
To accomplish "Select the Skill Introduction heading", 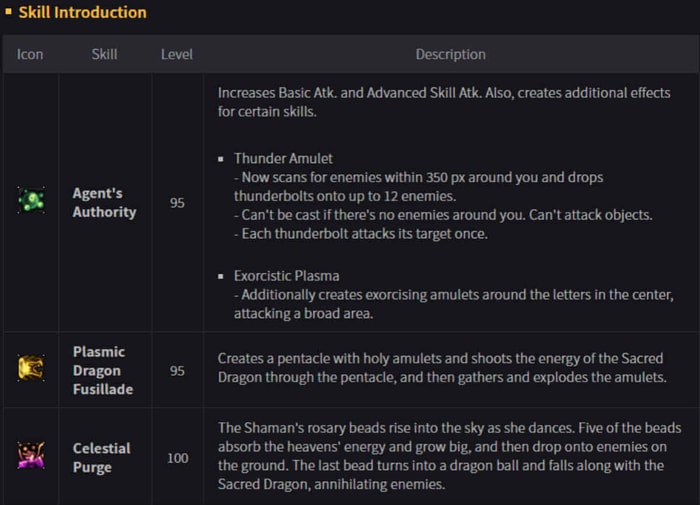I will point(83,12).
